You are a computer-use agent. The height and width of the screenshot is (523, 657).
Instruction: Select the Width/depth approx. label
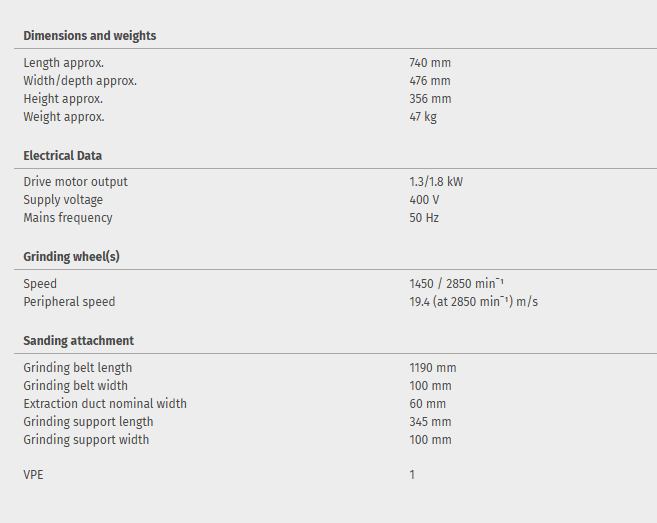coord(80,81)
